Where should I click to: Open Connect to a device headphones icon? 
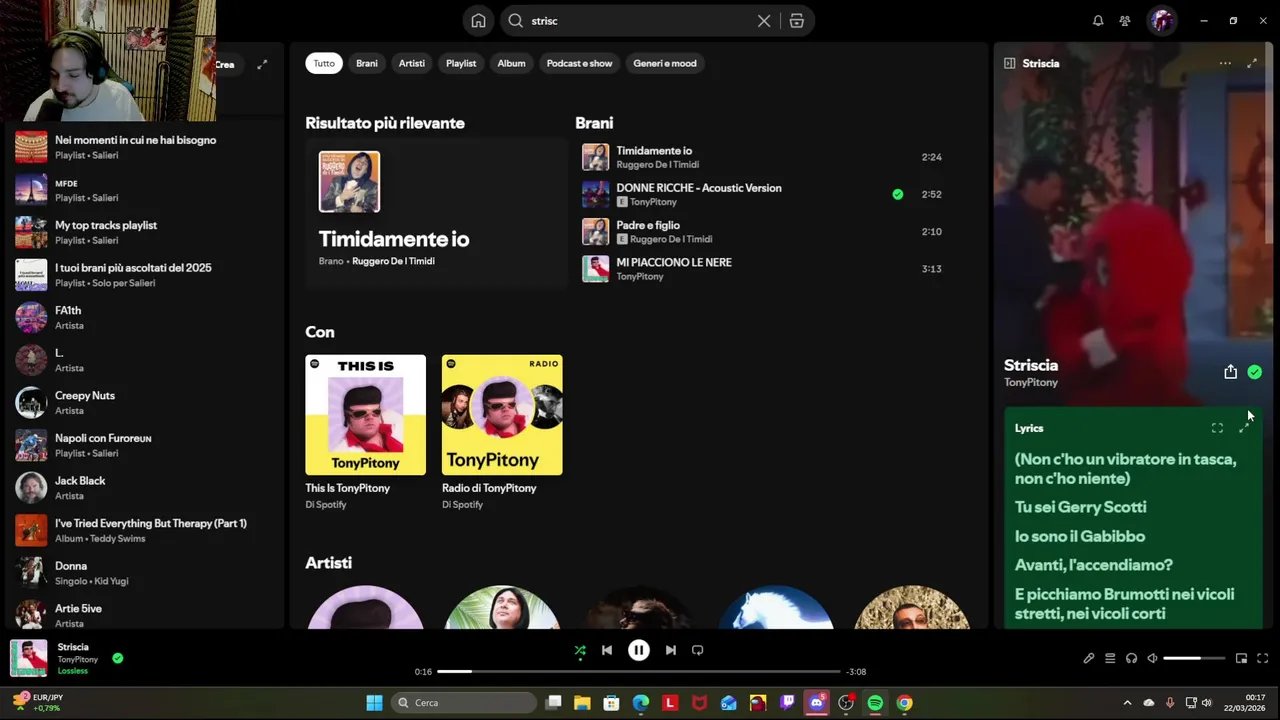click(1131, 658)
